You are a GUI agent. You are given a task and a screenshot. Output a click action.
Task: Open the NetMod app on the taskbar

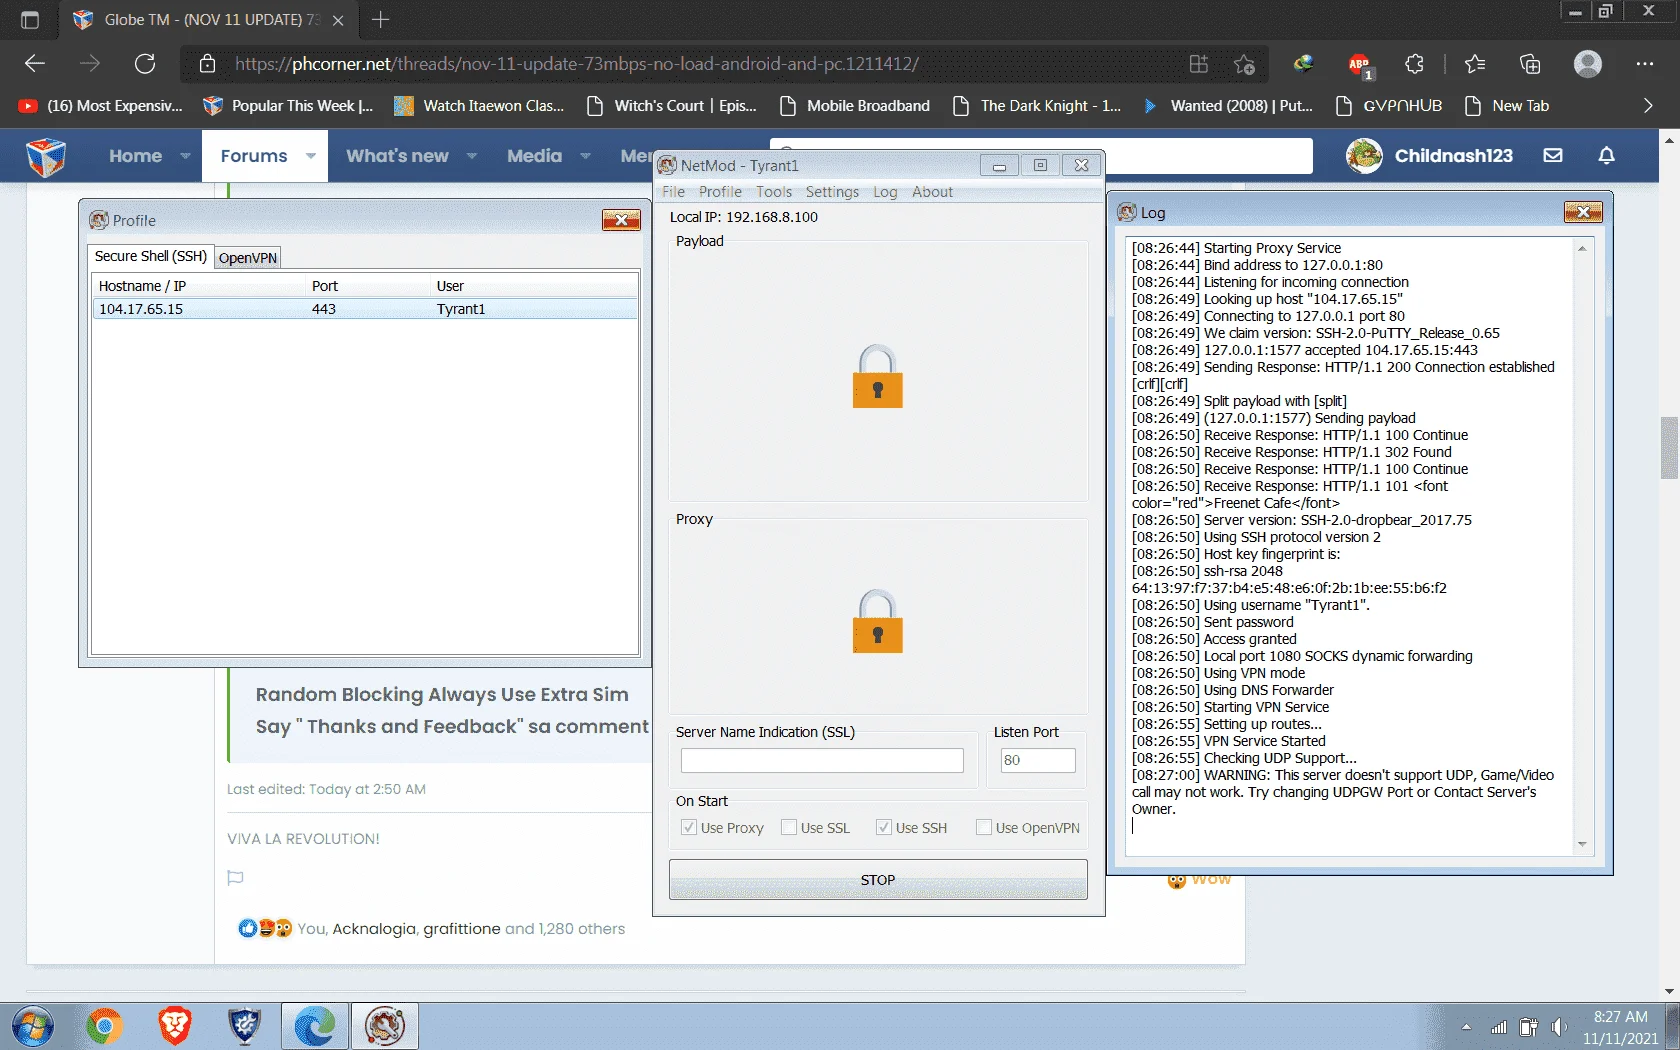(385, 1026)
